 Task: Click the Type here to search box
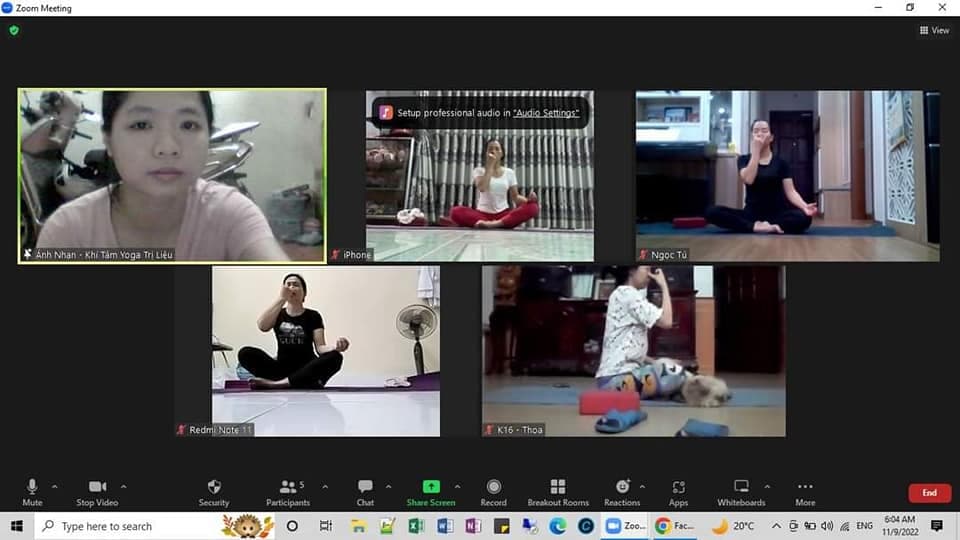coord(155,526)
